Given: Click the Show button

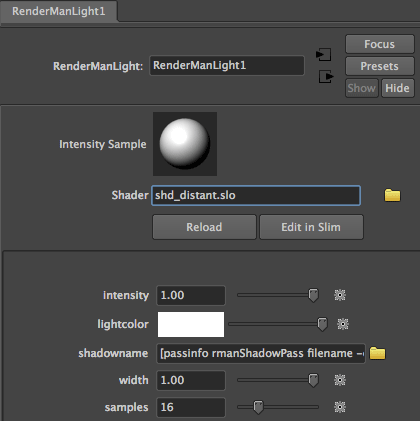Looking at the screenshot, I should (362, 88).
